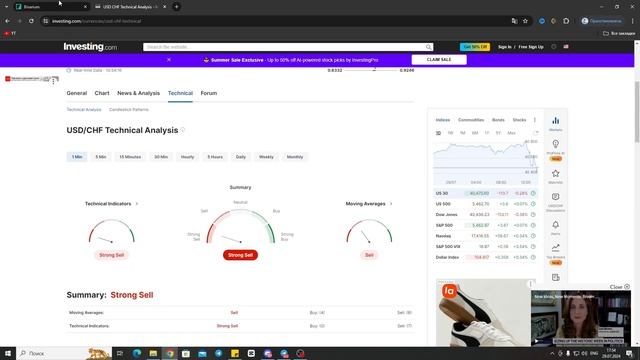The image size is (640, 360).
Task: Bookmark page with the star icon
Action: 525,21
